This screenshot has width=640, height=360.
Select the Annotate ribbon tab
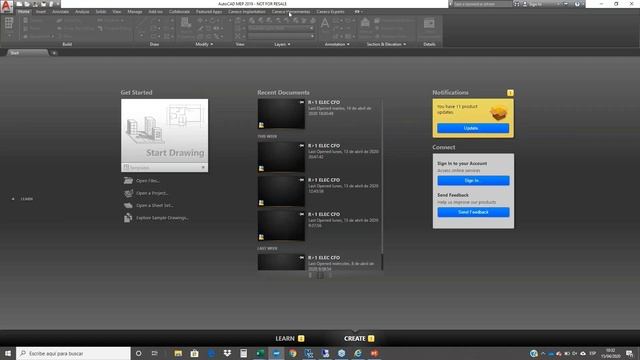point(60,11)
